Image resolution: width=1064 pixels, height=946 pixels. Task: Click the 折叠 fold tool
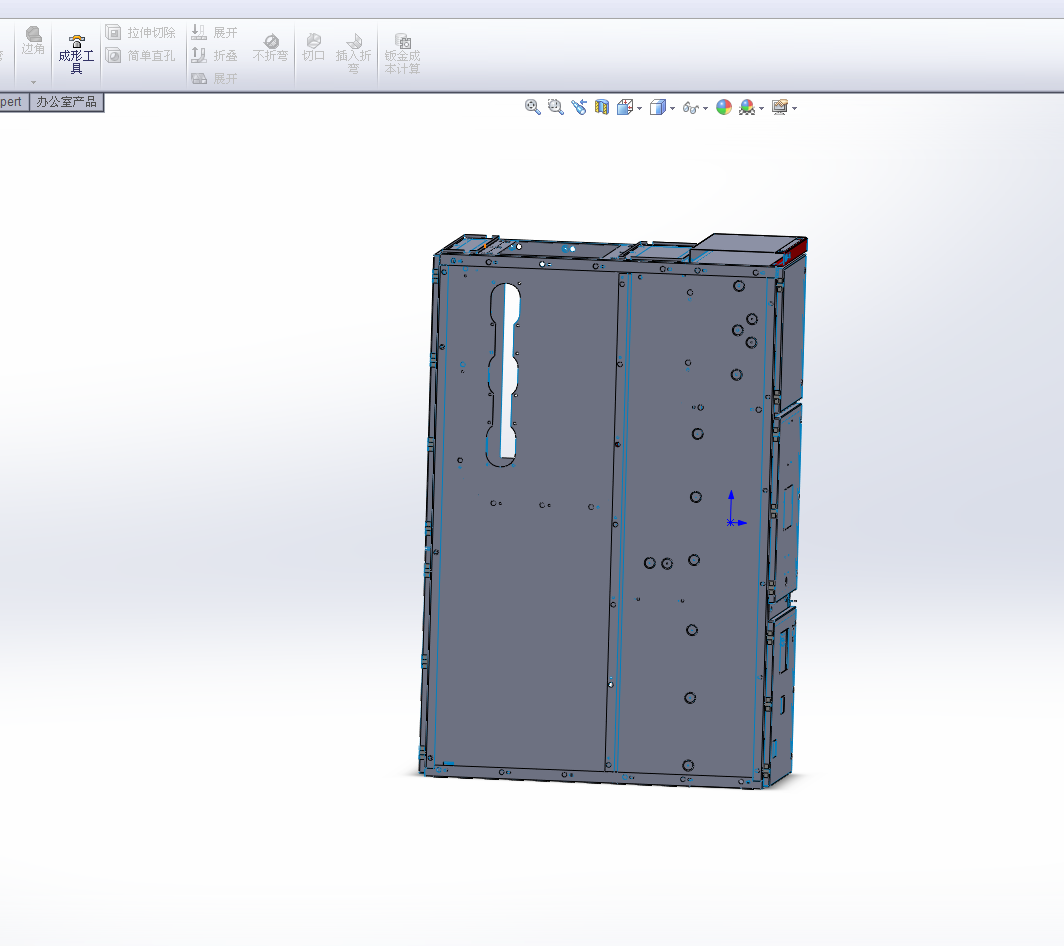pos(214,55)
